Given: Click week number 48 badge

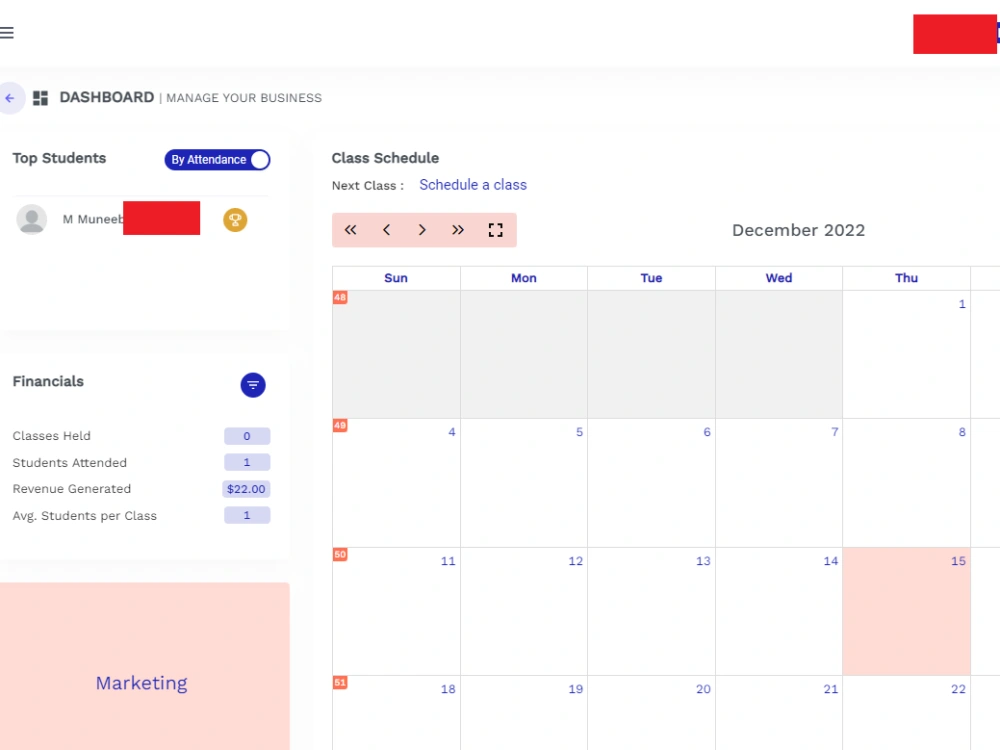Looking at the screenshot, I should pyautogui.click(x=340, y=297).
